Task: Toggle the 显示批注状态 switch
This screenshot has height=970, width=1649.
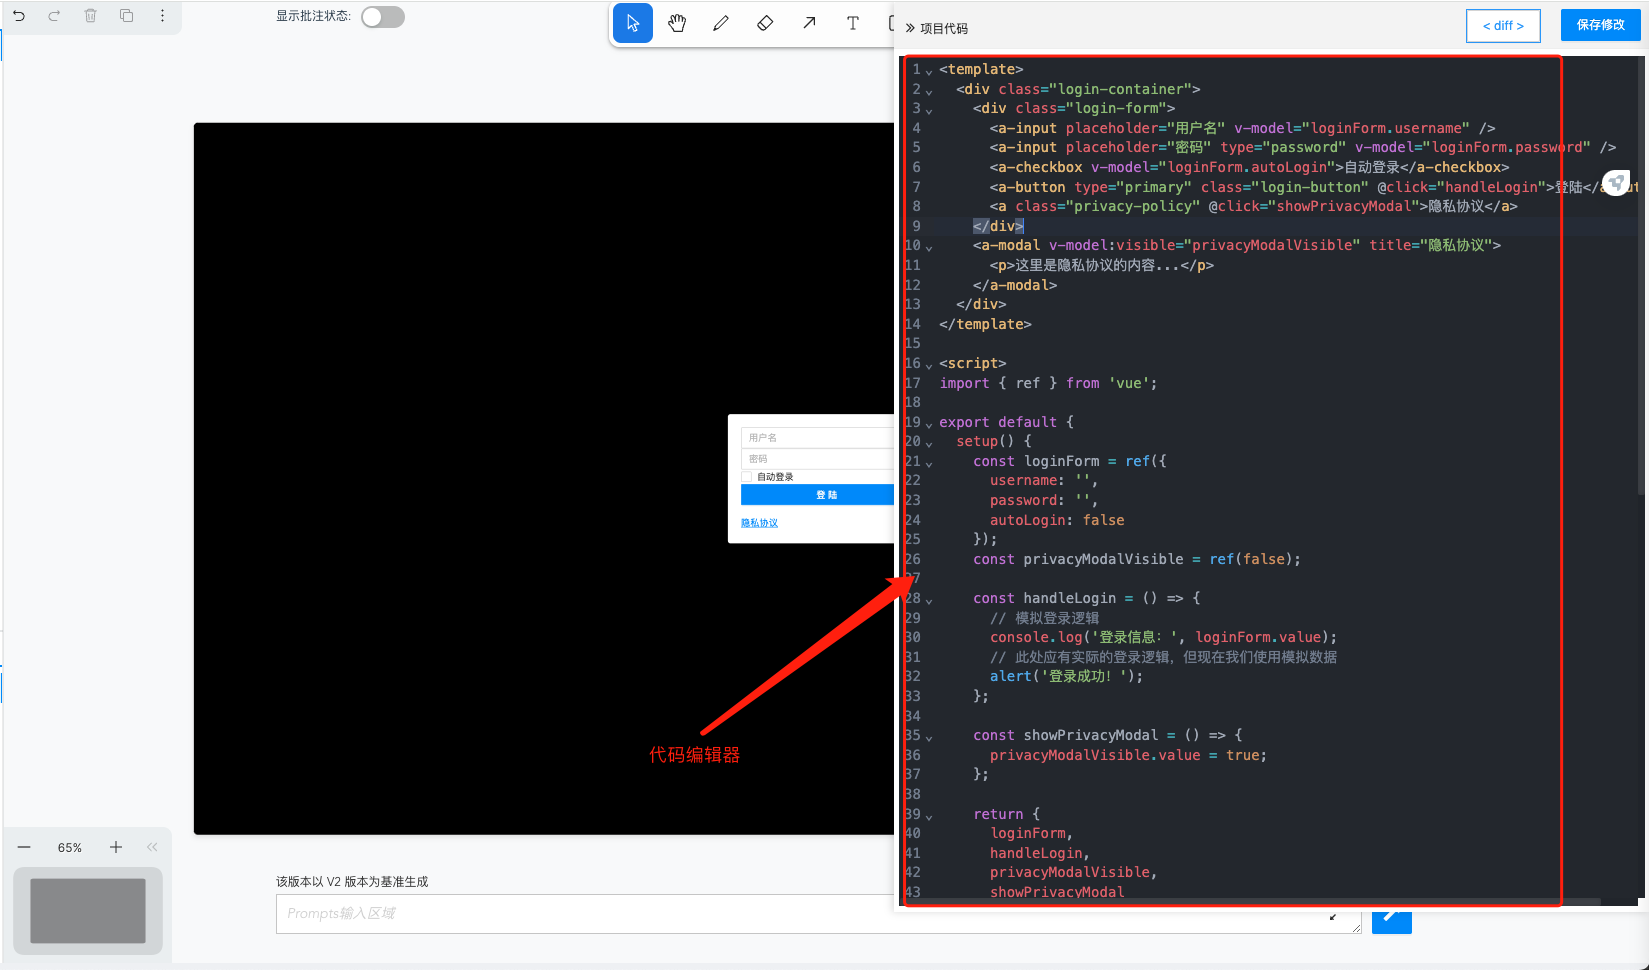Action: coord(382,17)
